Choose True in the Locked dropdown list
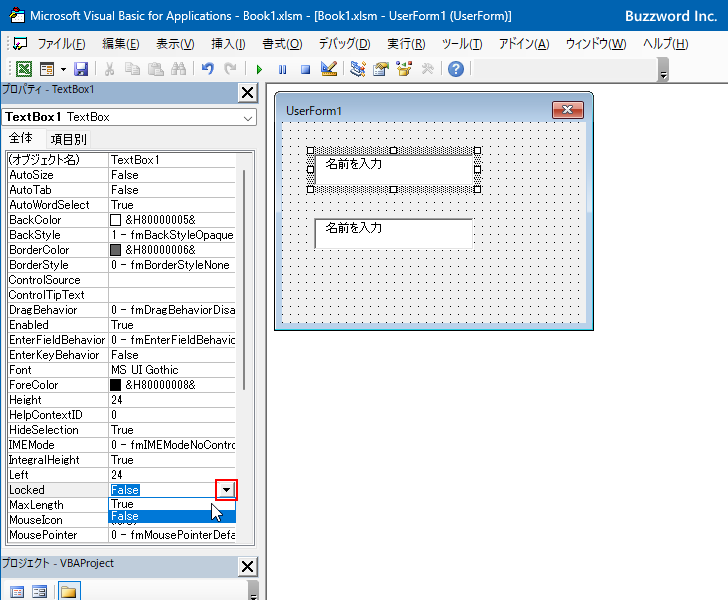This screenshot has width=728, height=600. click(172, 504)
